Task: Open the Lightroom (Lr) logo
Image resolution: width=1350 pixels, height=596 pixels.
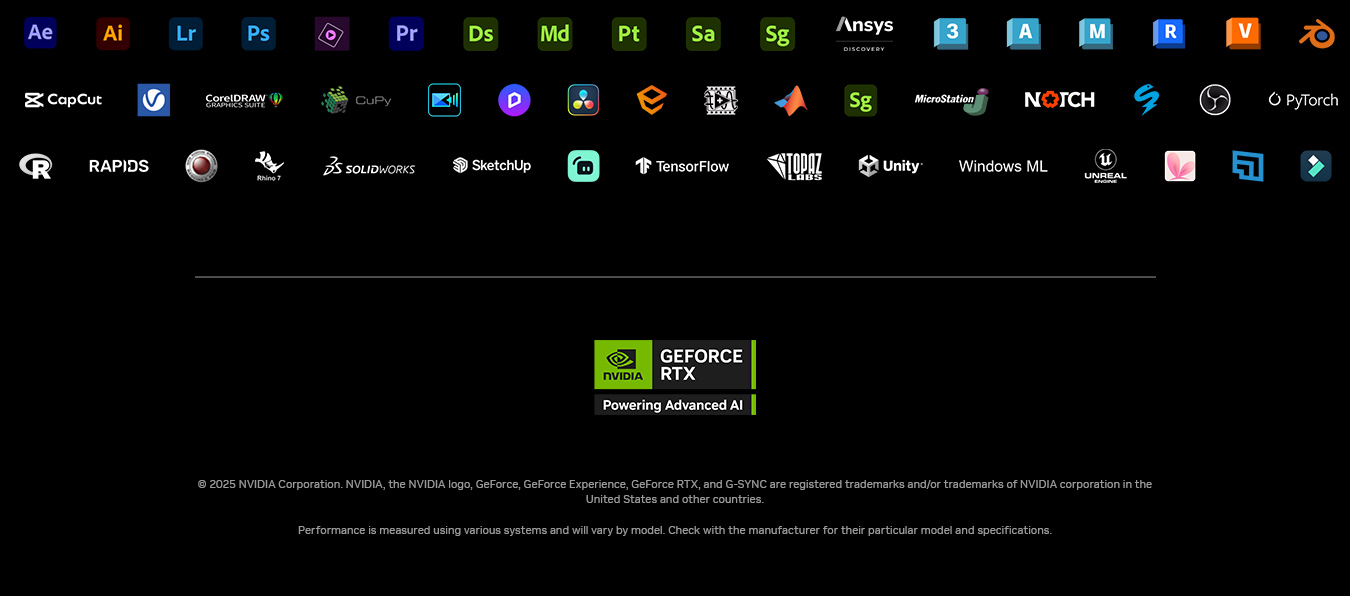Action: (x=186, y=33)
